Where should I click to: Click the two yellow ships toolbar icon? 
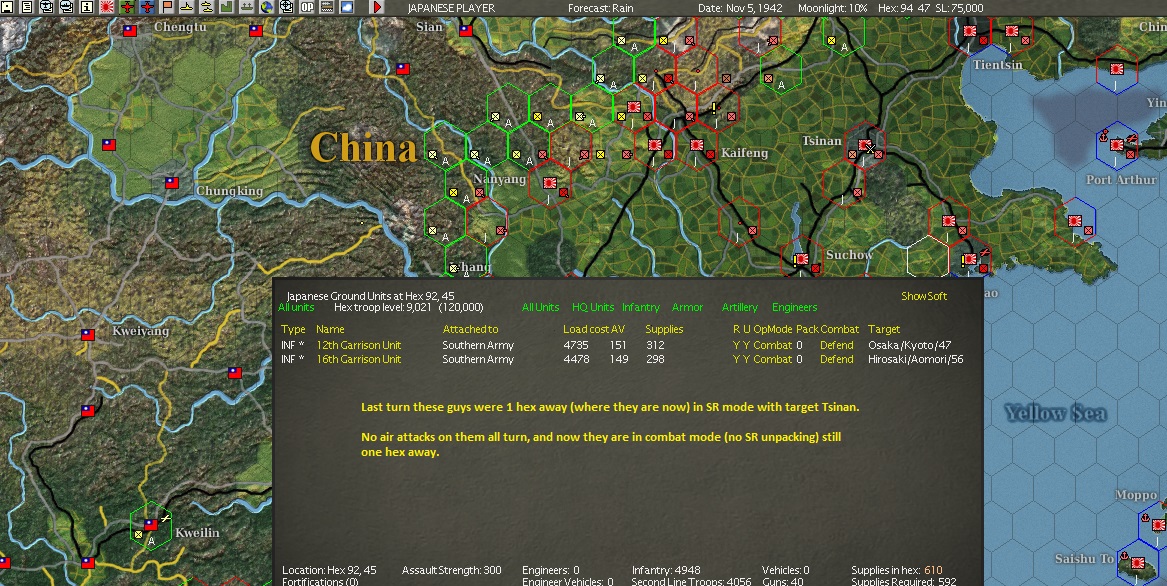[x=206, y=7]
